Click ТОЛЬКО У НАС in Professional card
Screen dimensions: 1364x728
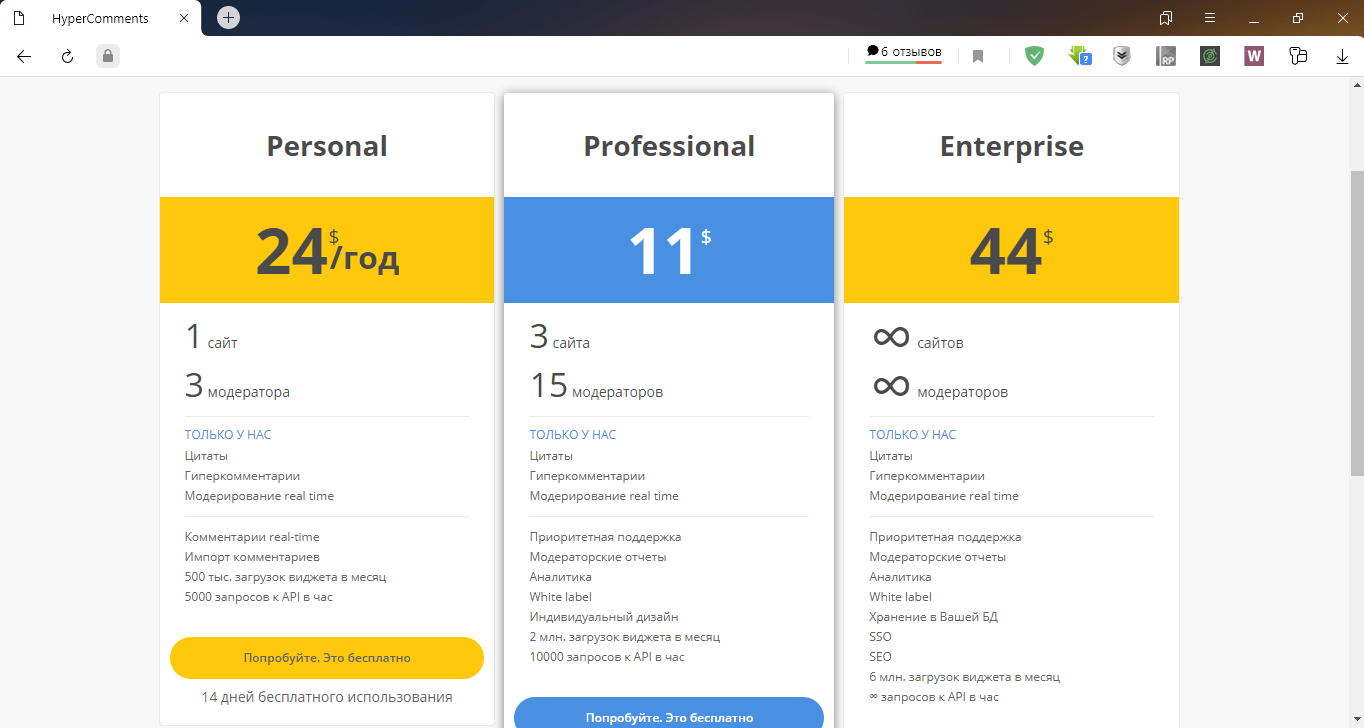pyautogui.click(x=573, y=435)
